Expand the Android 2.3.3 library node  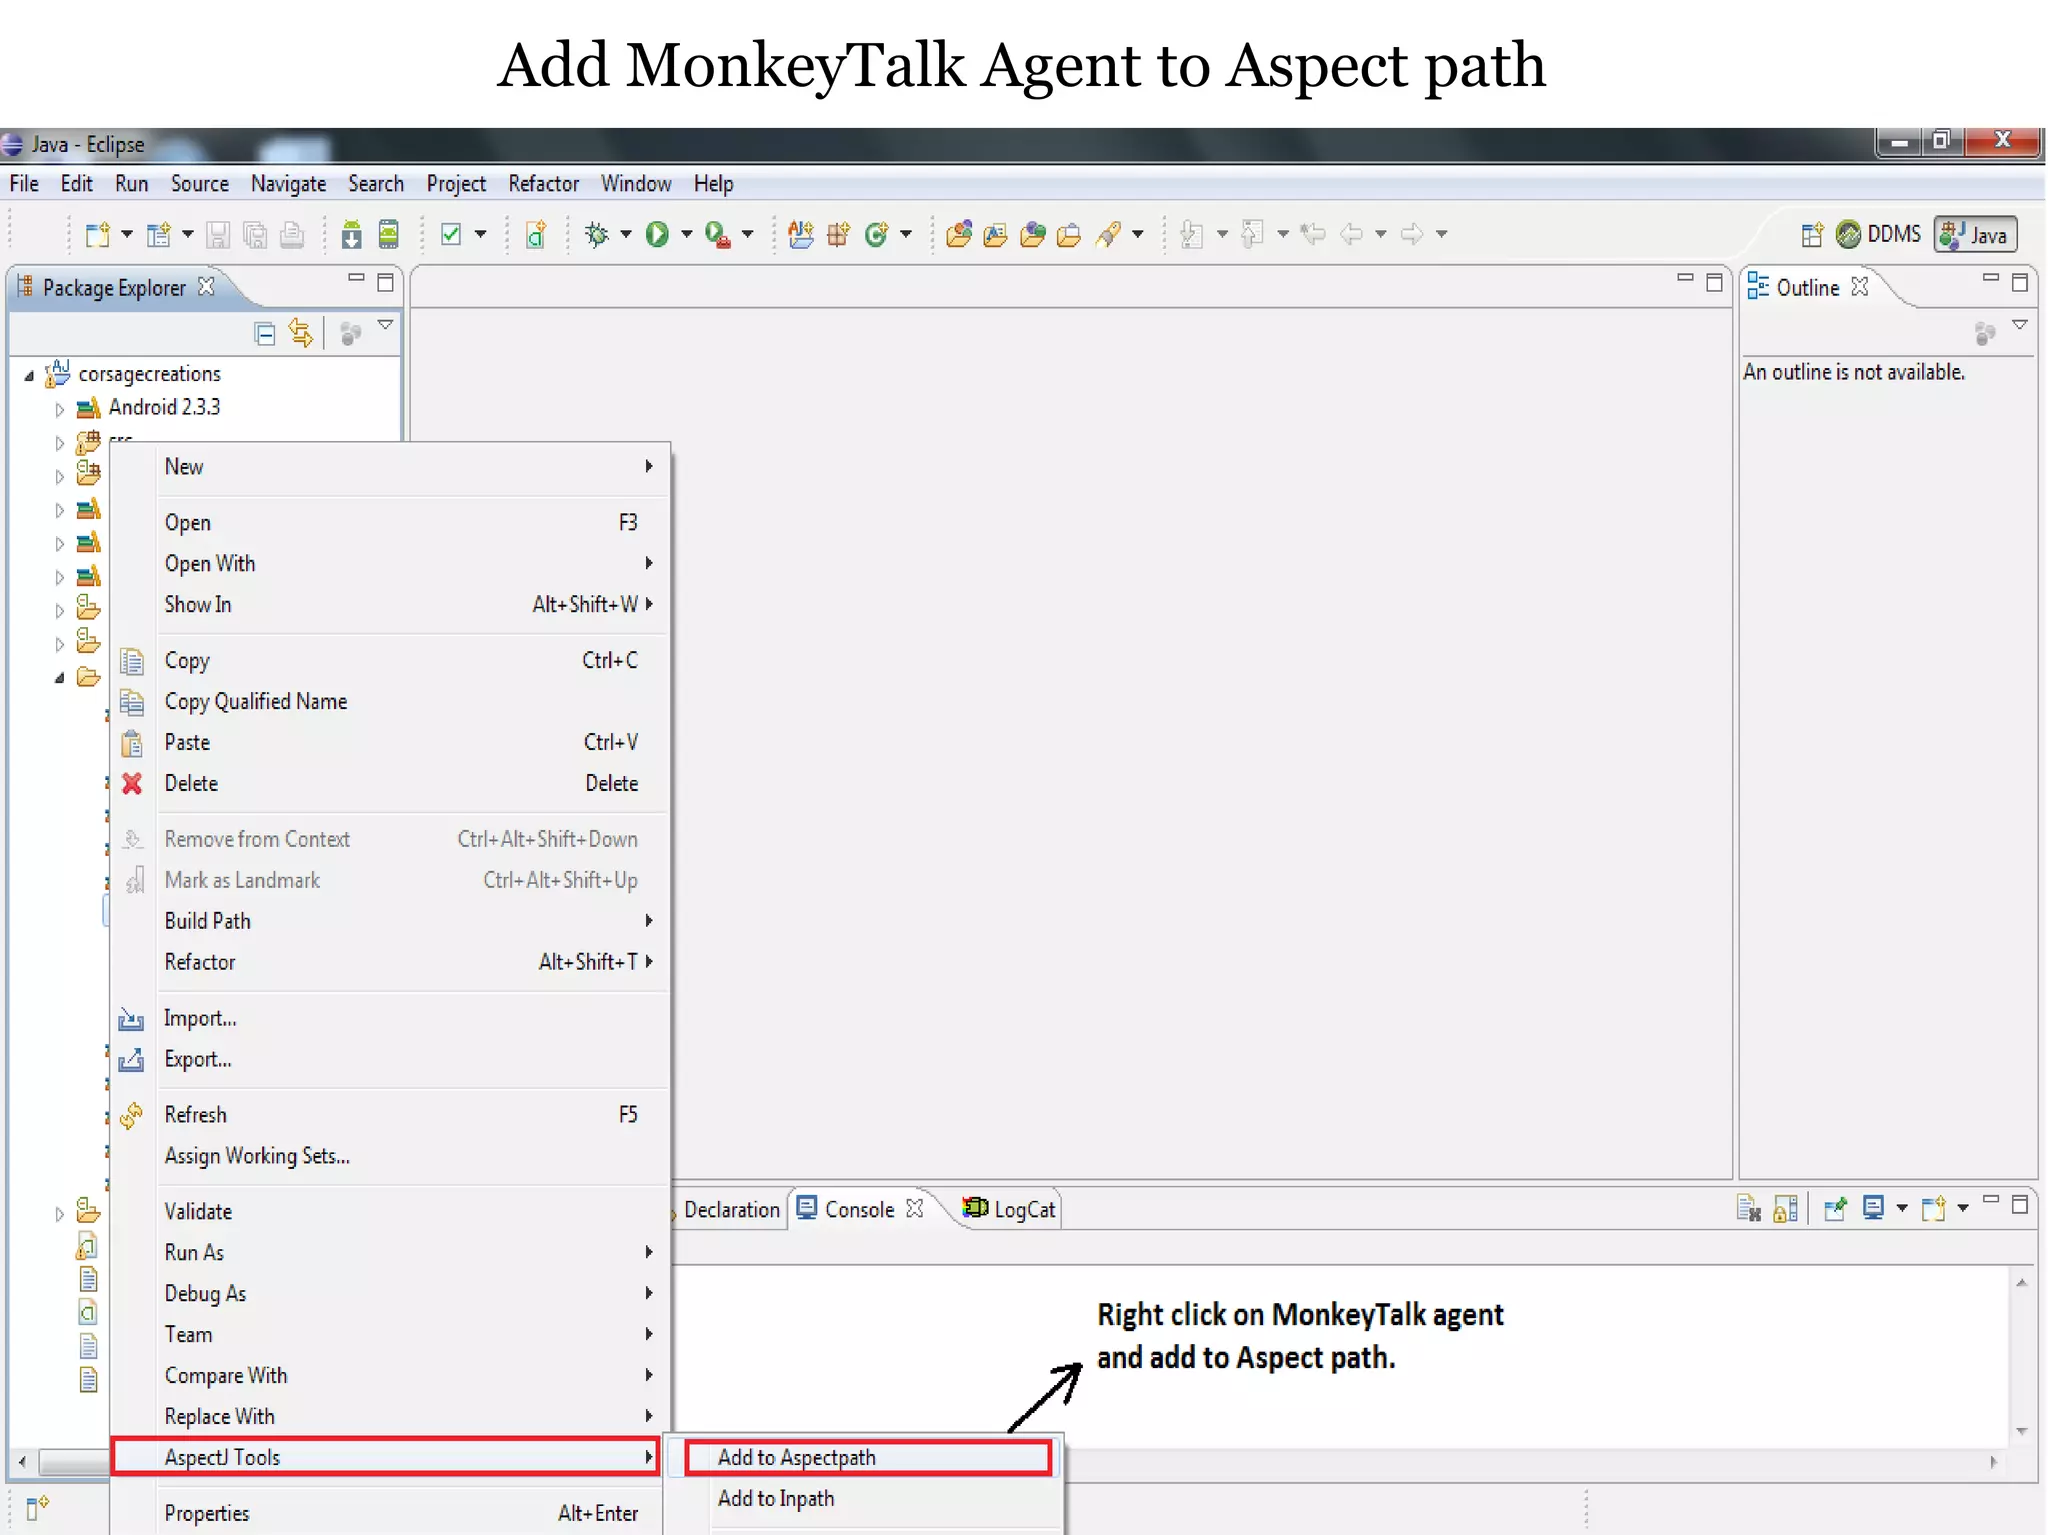click(59, 409)
